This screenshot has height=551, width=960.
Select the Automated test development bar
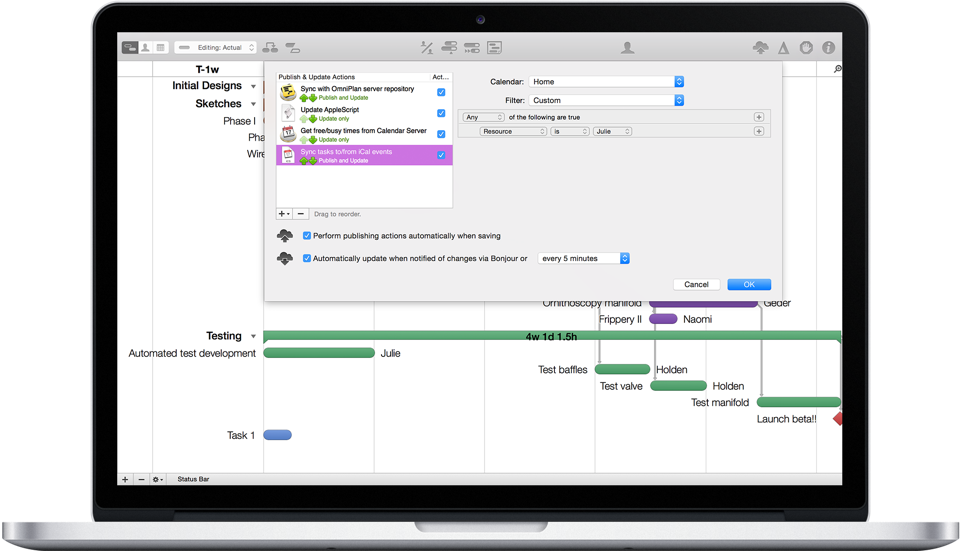coord(319,353)
